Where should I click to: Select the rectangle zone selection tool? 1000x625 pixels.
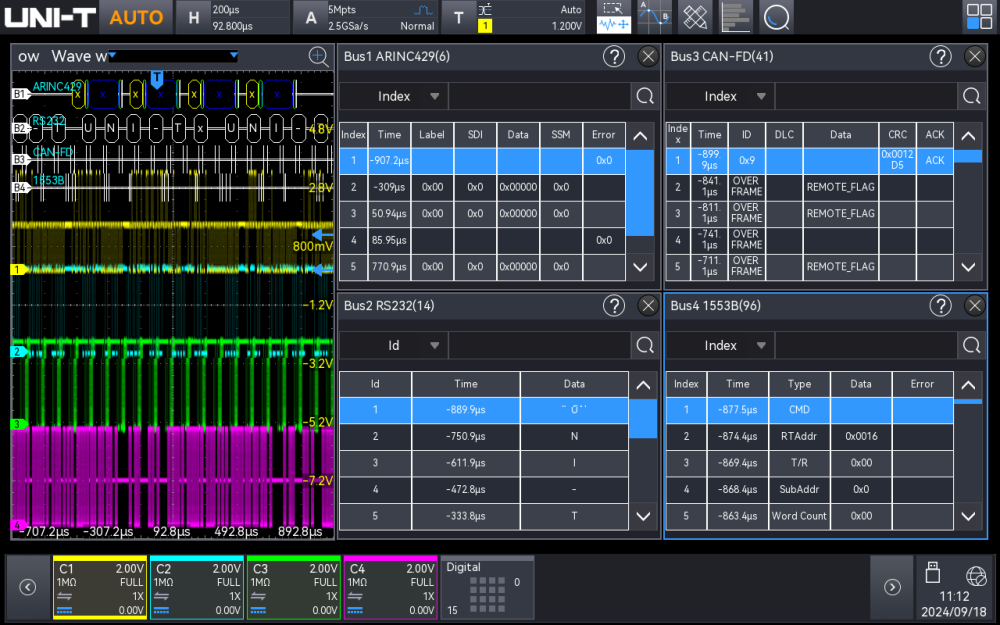610,9
